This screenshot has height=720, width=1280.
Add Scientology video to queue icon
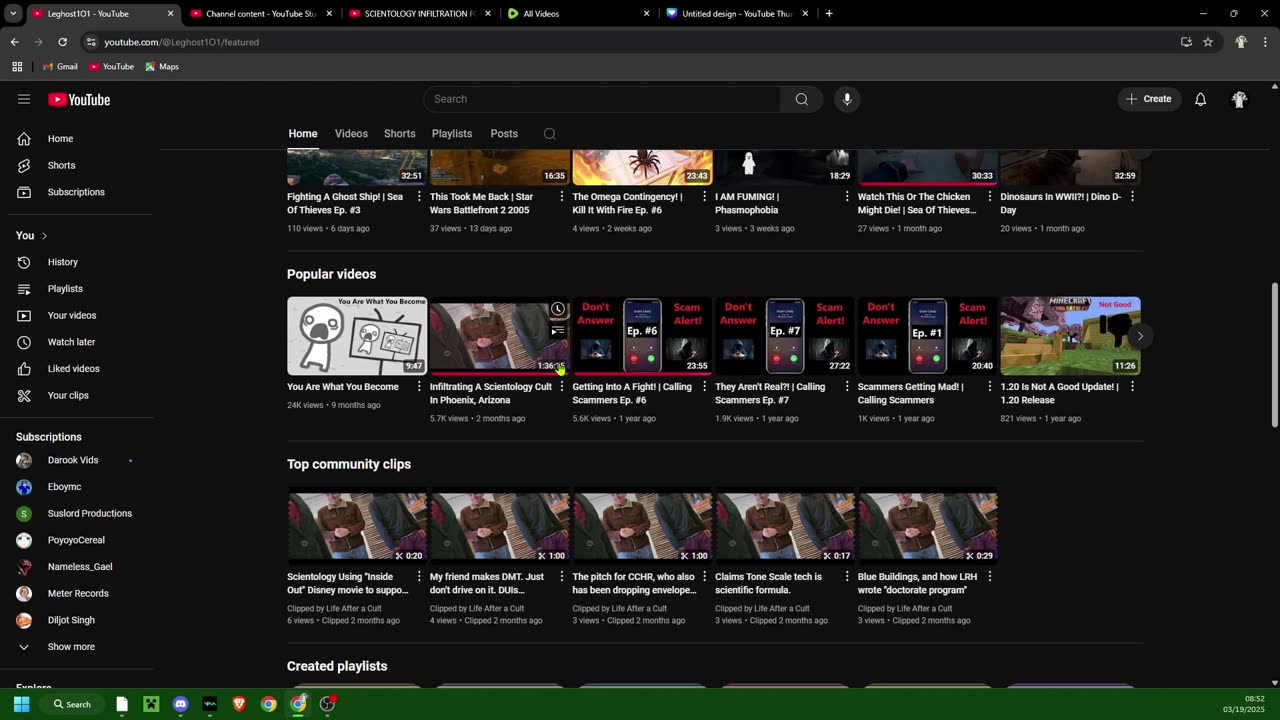click(557, 331)
